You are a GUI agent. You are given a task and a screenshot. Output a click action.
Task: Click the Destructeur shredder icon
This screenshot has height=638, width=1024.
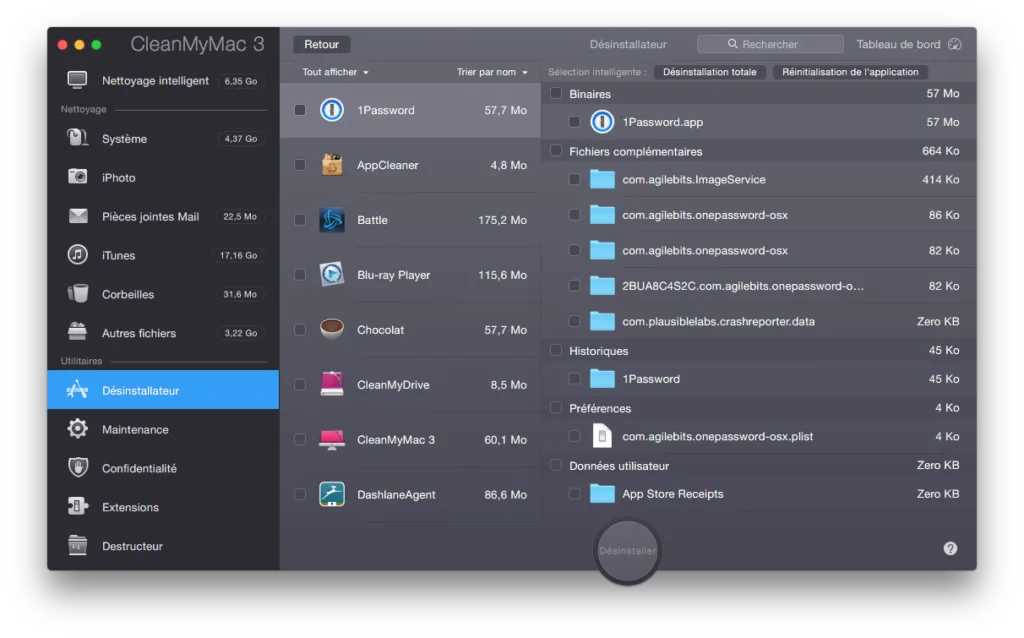click(x=78, y=545)
